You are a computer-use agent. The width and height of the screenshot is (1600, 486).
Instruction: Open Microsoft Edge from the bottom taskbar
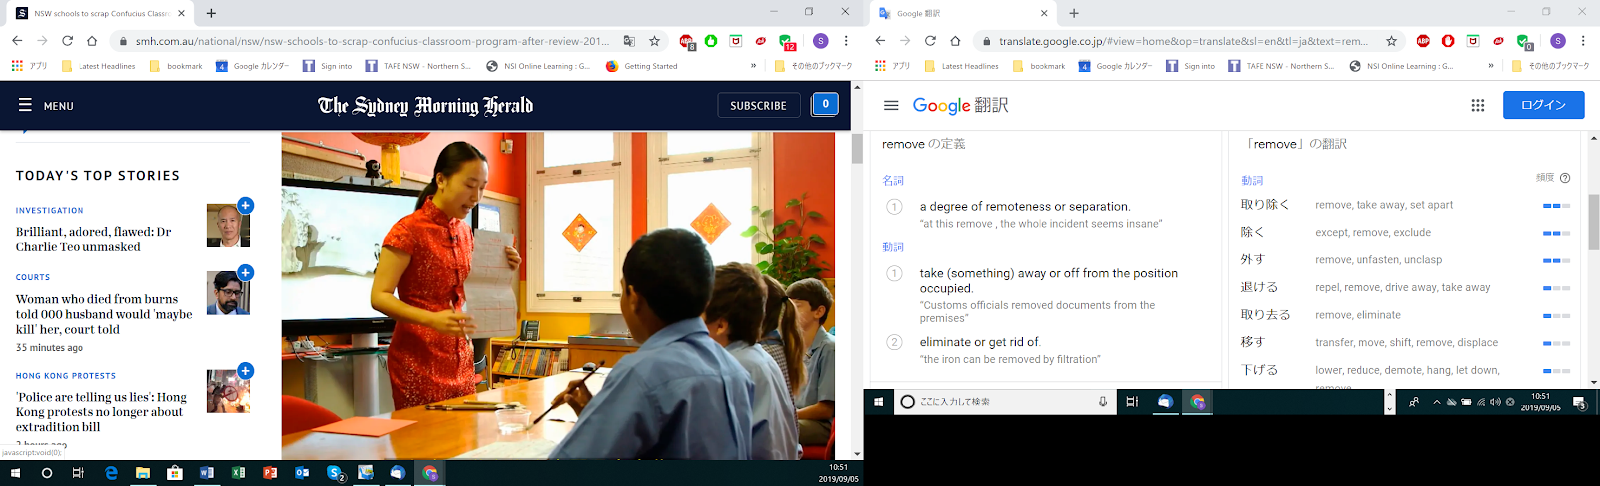111,473
